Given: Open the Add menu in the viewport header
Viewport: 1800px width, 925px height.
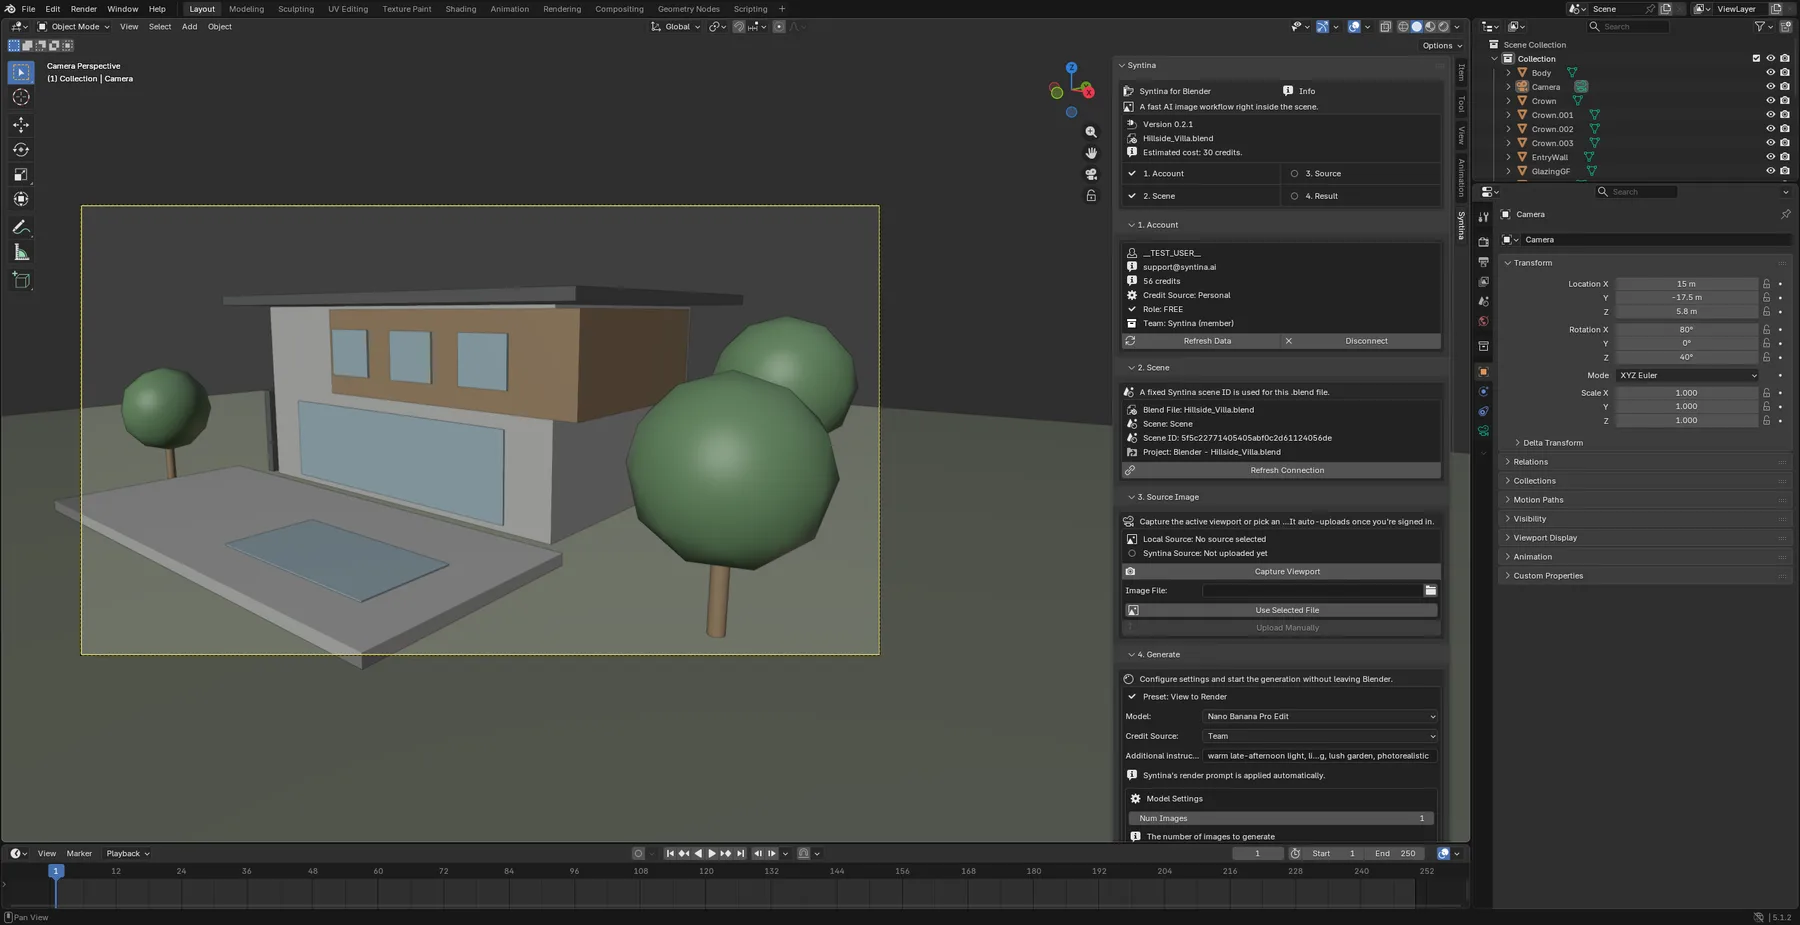Looking at the screenshot, I should (189, 27).
